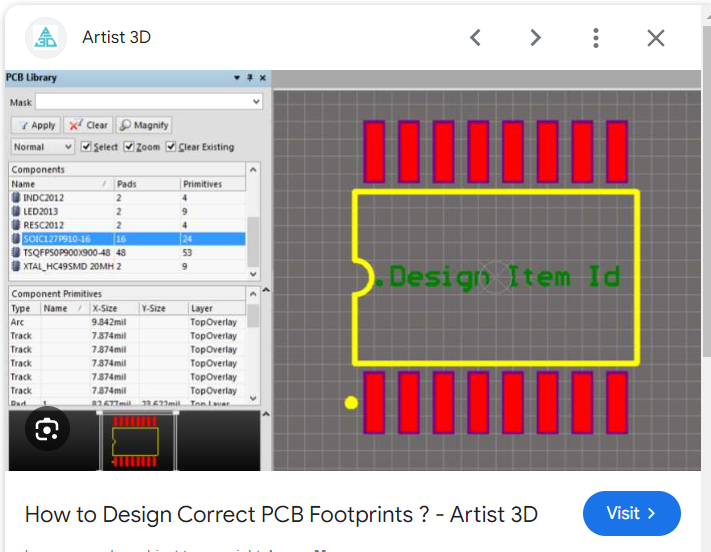Open the three-dot more options menu
Image resolution: width=711 pixels, height=552 pixels.
click(596, 38)
